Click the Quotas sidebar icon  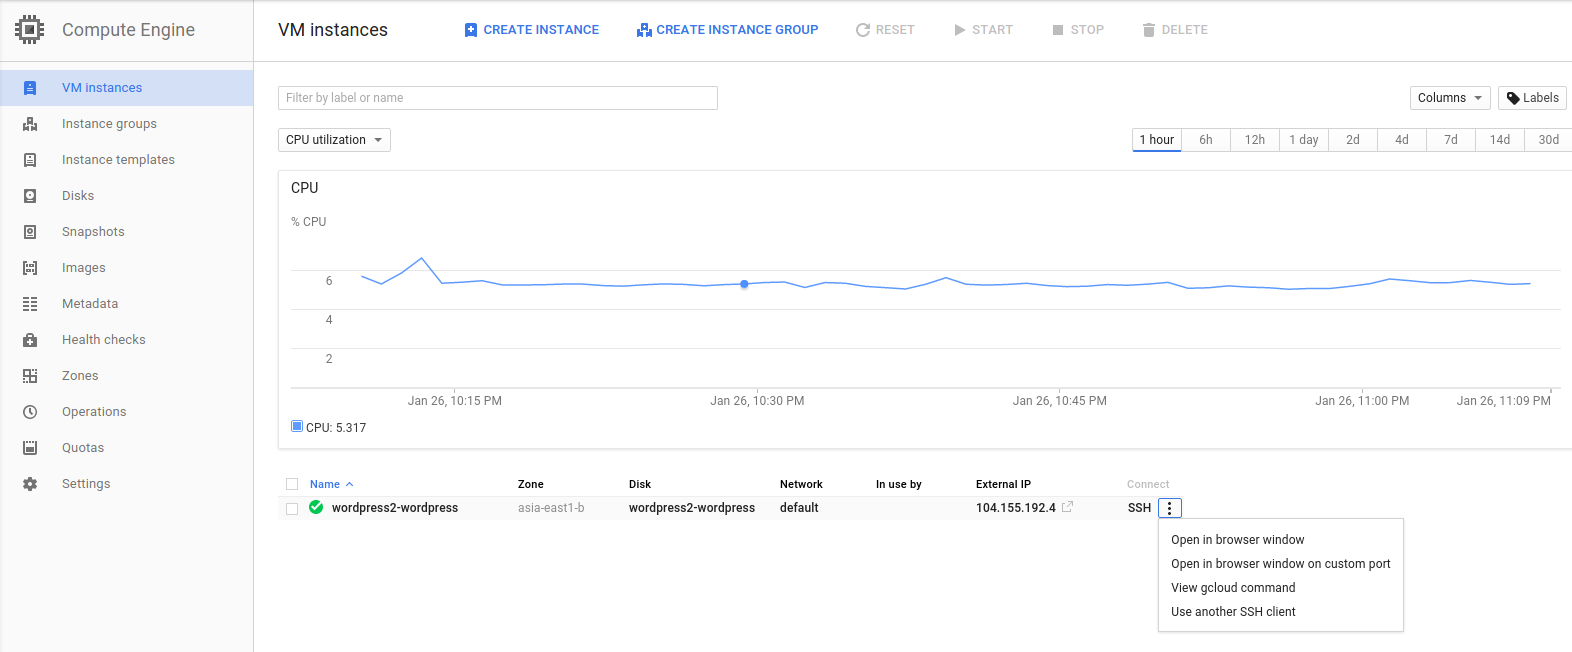(30, 448)
